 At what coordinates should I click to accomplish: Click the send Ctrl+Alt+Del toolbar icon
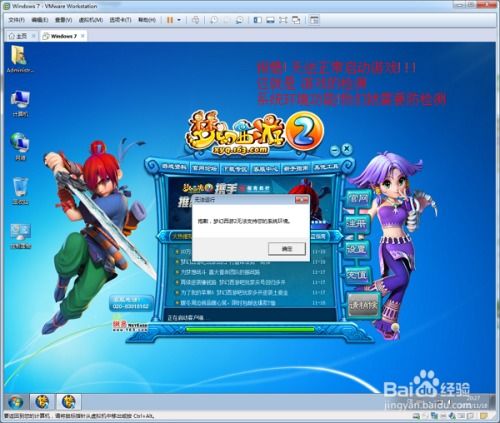(x=196, y=20)
